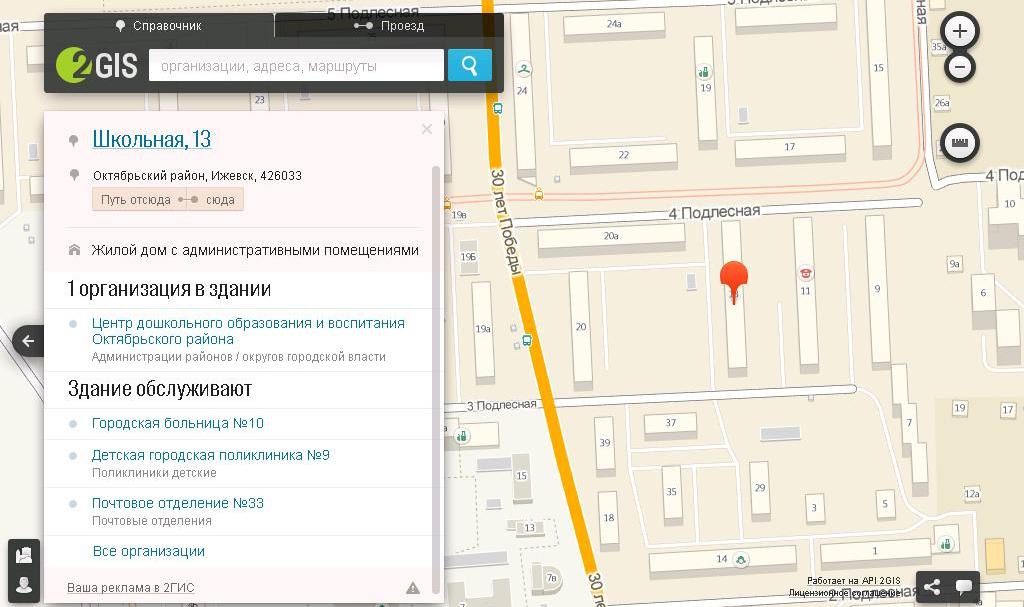Click the green icon next to building 1
This screenshot has width=1024, height=607.
point(945,544)
